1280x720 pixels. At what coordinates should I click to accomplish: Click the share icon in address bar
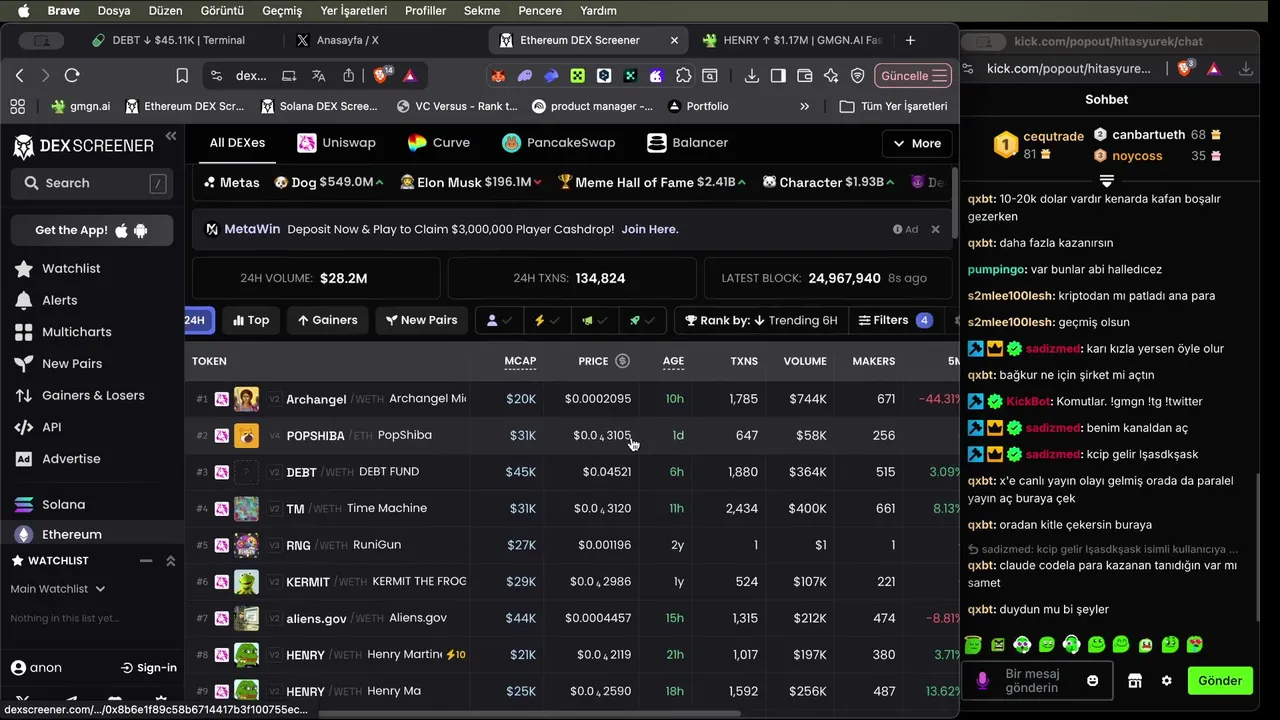[348, 76]
